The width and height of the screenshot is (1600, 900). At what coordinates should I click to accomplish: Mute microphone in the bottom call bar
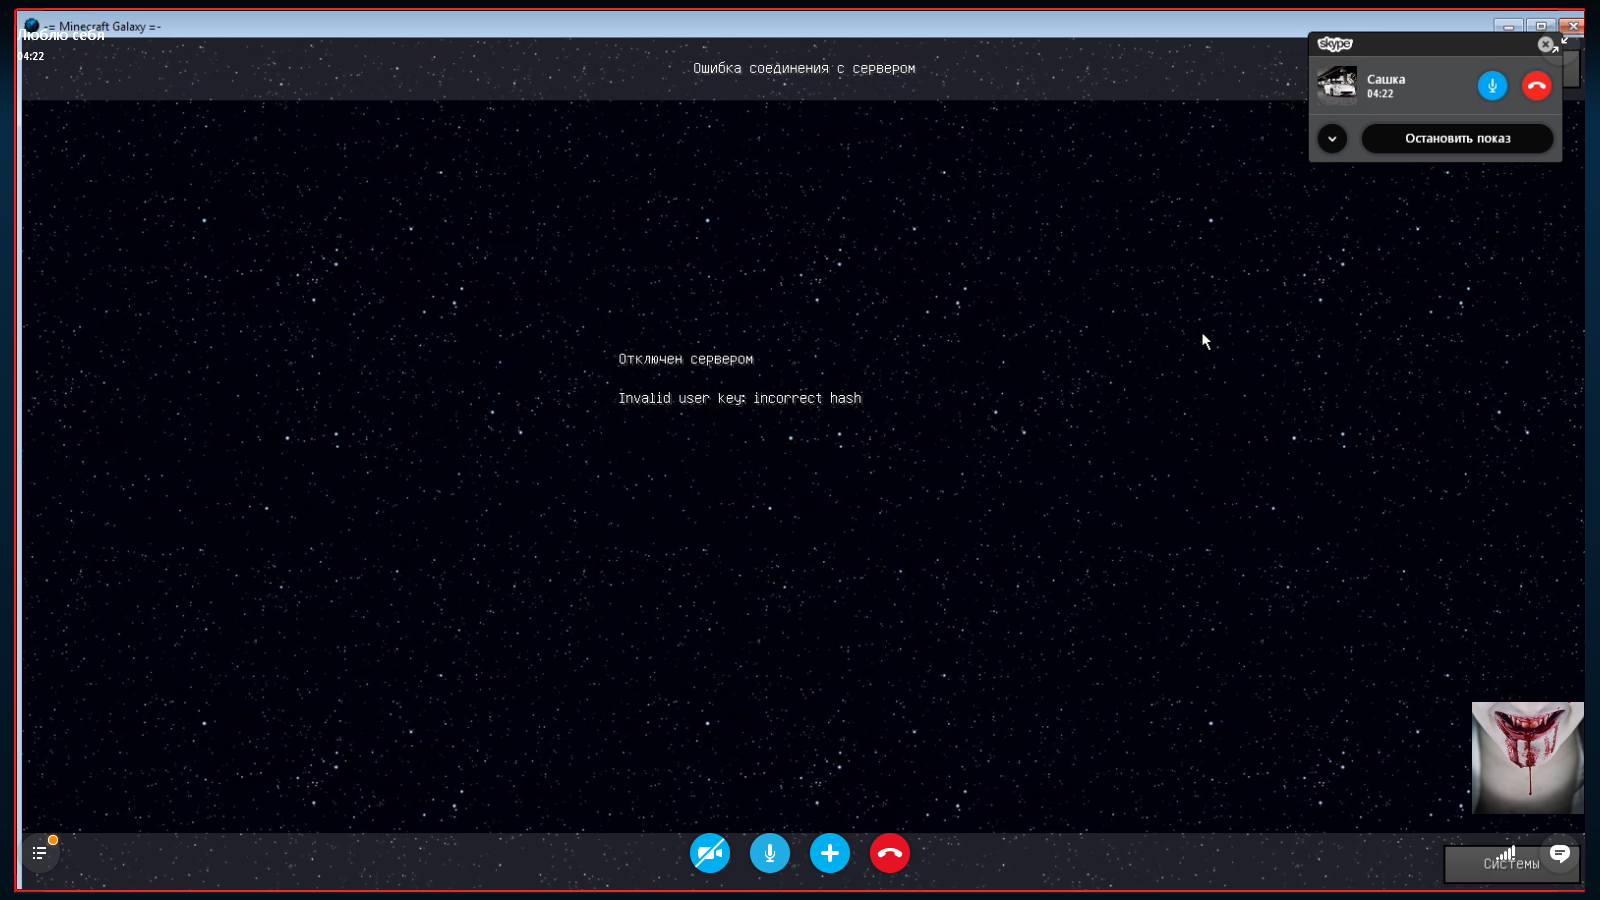coord(770,853)
